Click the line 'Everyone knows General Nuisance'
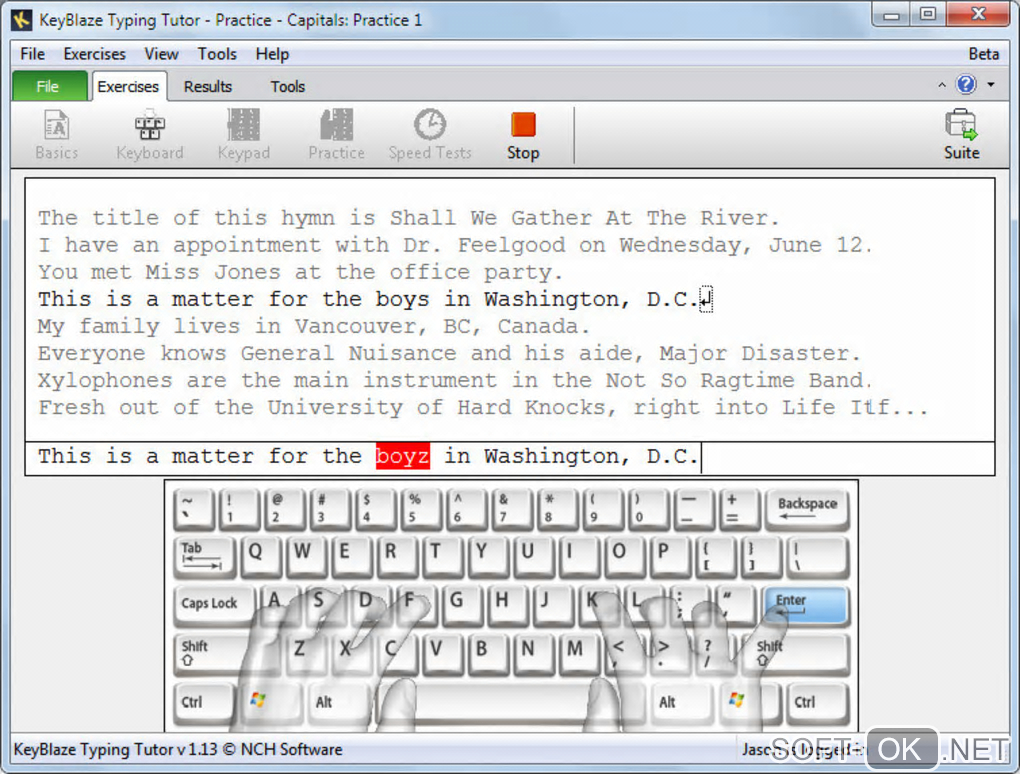This screenshot has width=1020, height=774. click(449, 353)
